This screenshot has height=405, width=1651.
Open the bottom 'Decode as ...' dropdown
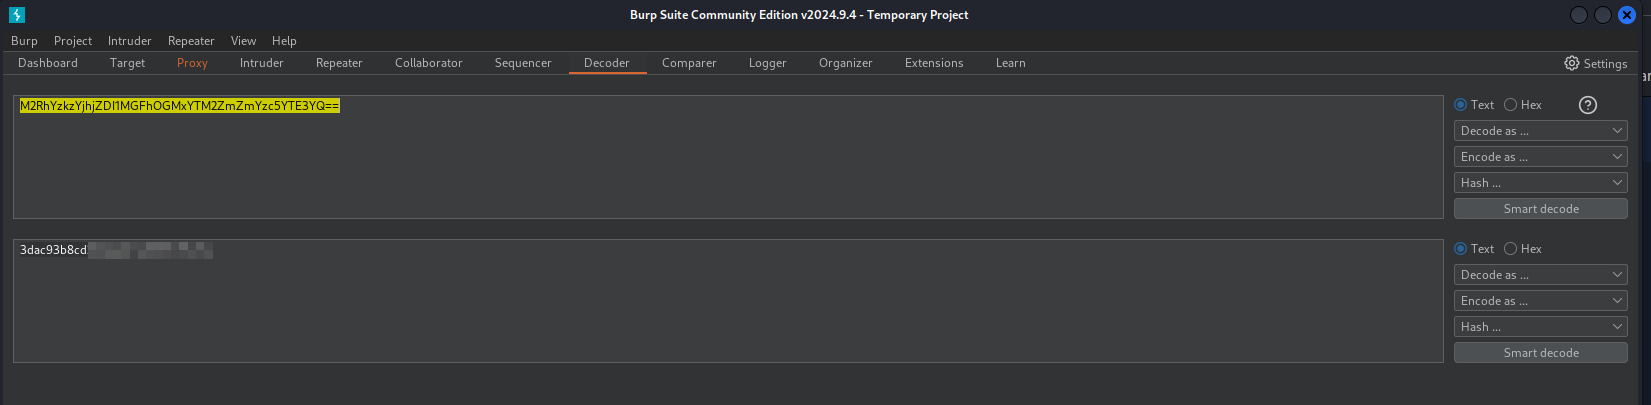[x=1540, y=275]
